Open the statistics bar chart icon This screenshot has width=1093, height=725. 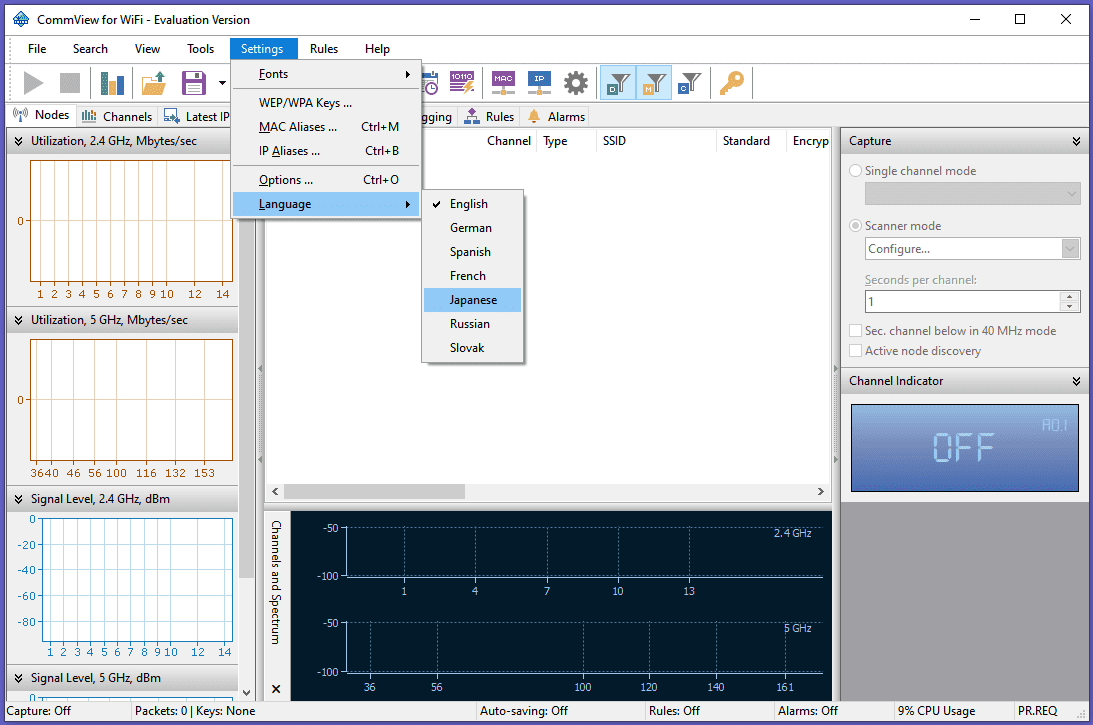click(x=112, y=83)
